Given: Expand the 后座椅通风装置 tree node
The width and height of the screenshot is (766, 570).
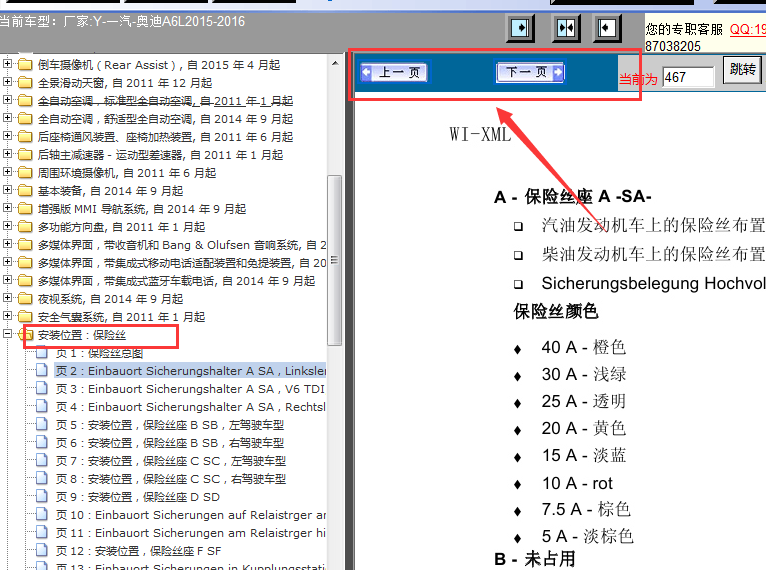Looking at the screenshot, I should click(7, 136).
